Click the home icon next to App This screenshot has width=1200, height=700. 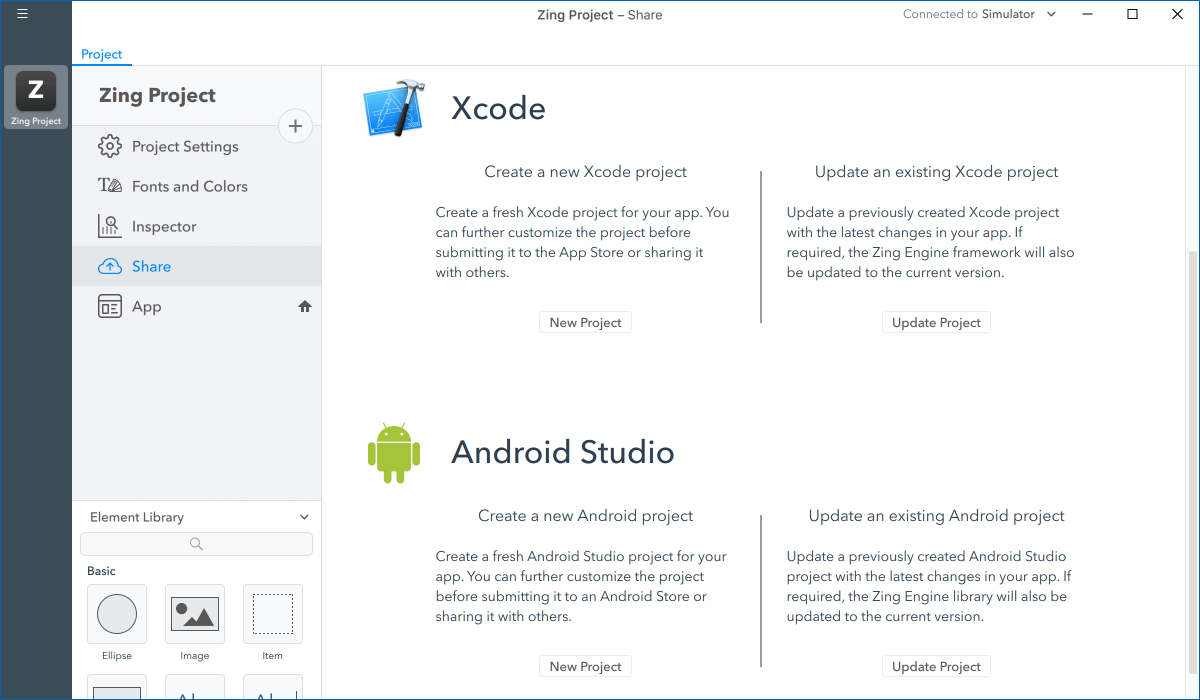click(x=305, y=307)
